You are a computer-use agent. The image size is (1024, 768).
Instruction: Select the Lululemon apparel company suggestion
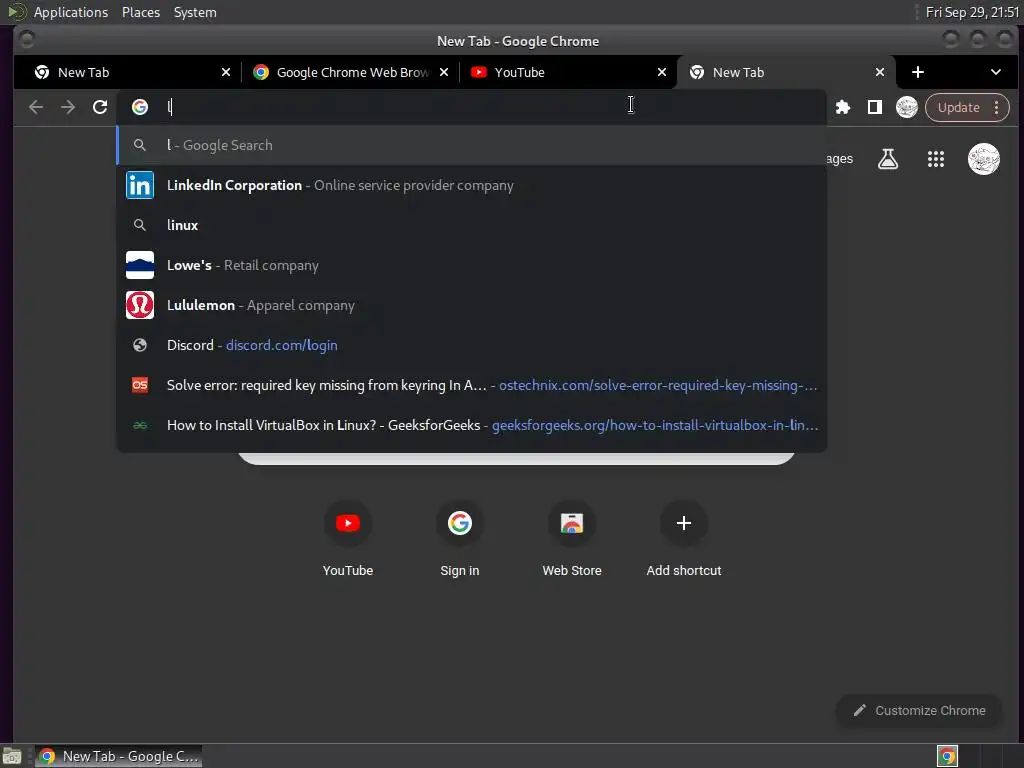click(x=472, y=305)
